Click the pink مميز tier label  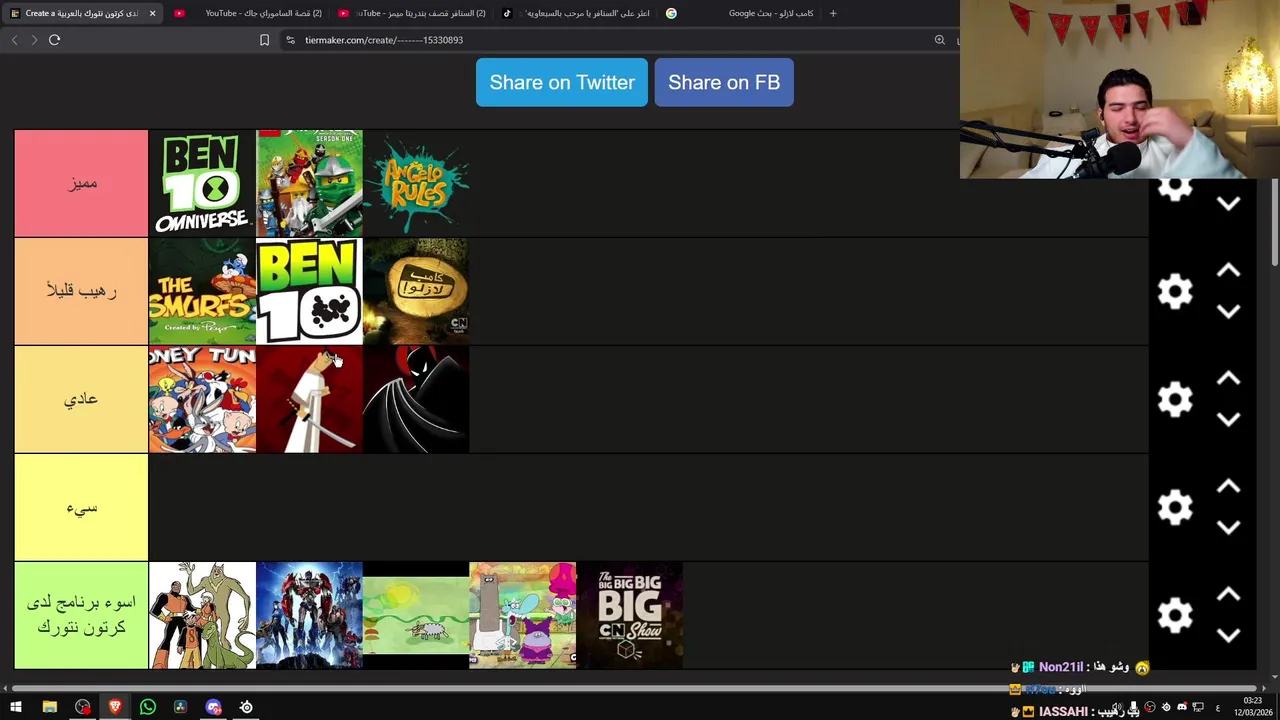point(81,183)
